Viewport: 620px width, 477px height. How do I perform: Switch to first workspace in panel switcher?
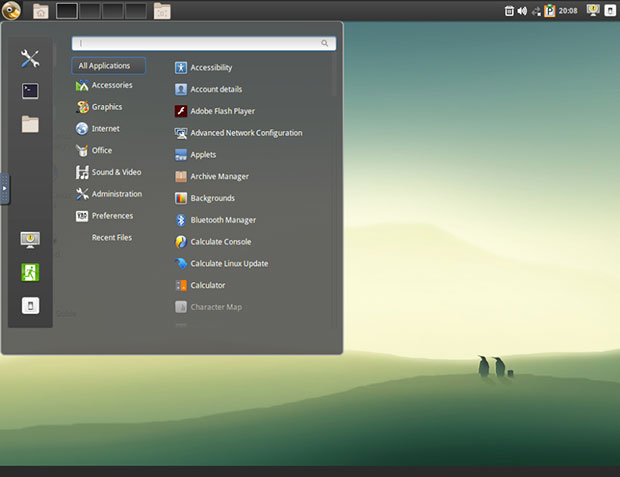[x=67, y=11]
